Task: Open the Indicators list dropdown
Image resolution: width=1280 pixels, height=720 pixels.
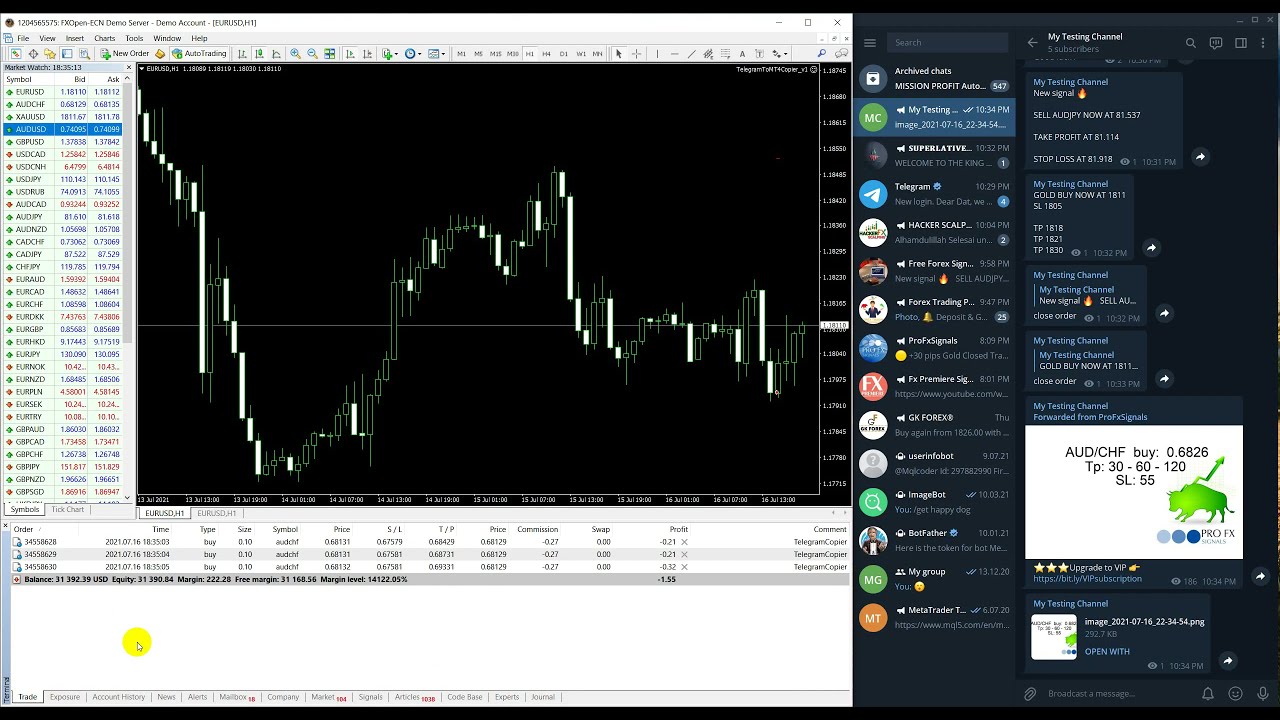Action: [389, 54]
